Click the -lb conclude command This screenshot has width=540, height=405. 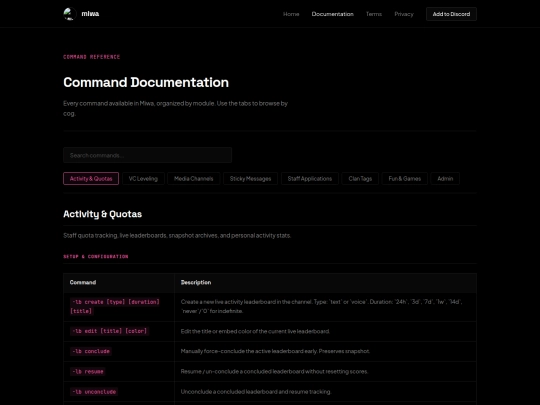91,351
